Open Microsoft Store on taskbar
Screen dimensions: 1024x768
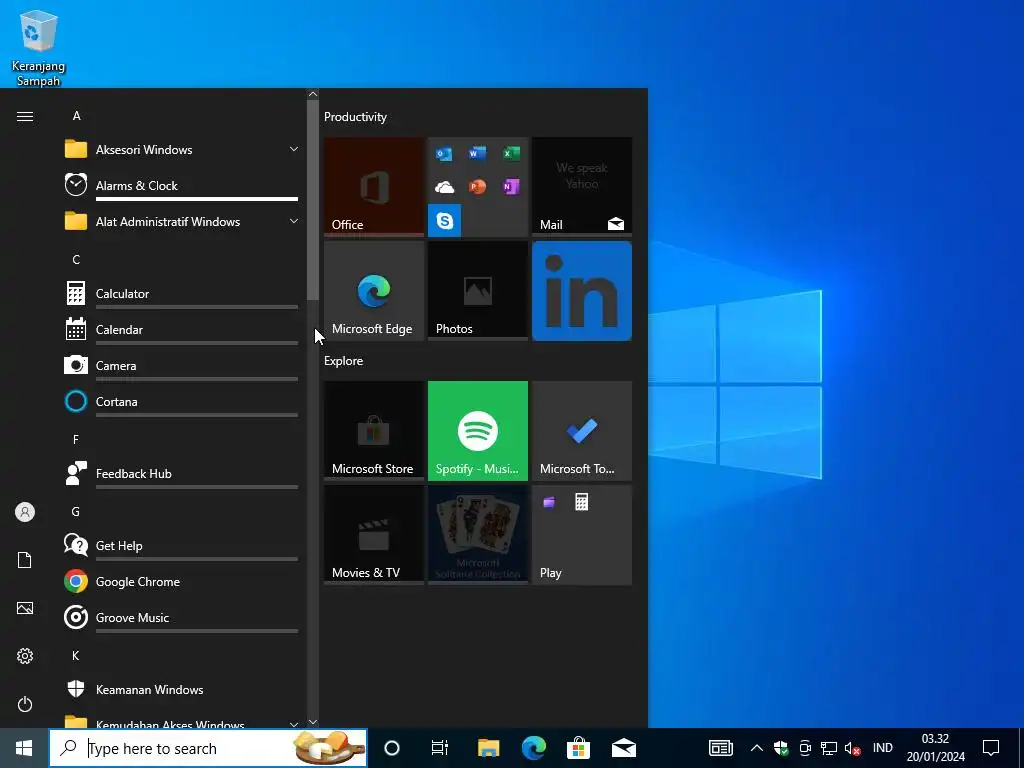pyautogui.click(x=579, y=748)
